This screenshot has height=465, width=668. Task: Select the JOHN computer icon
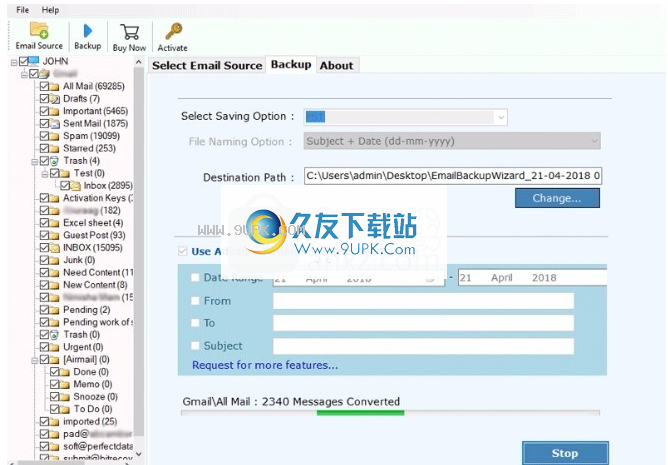point(34,61)
